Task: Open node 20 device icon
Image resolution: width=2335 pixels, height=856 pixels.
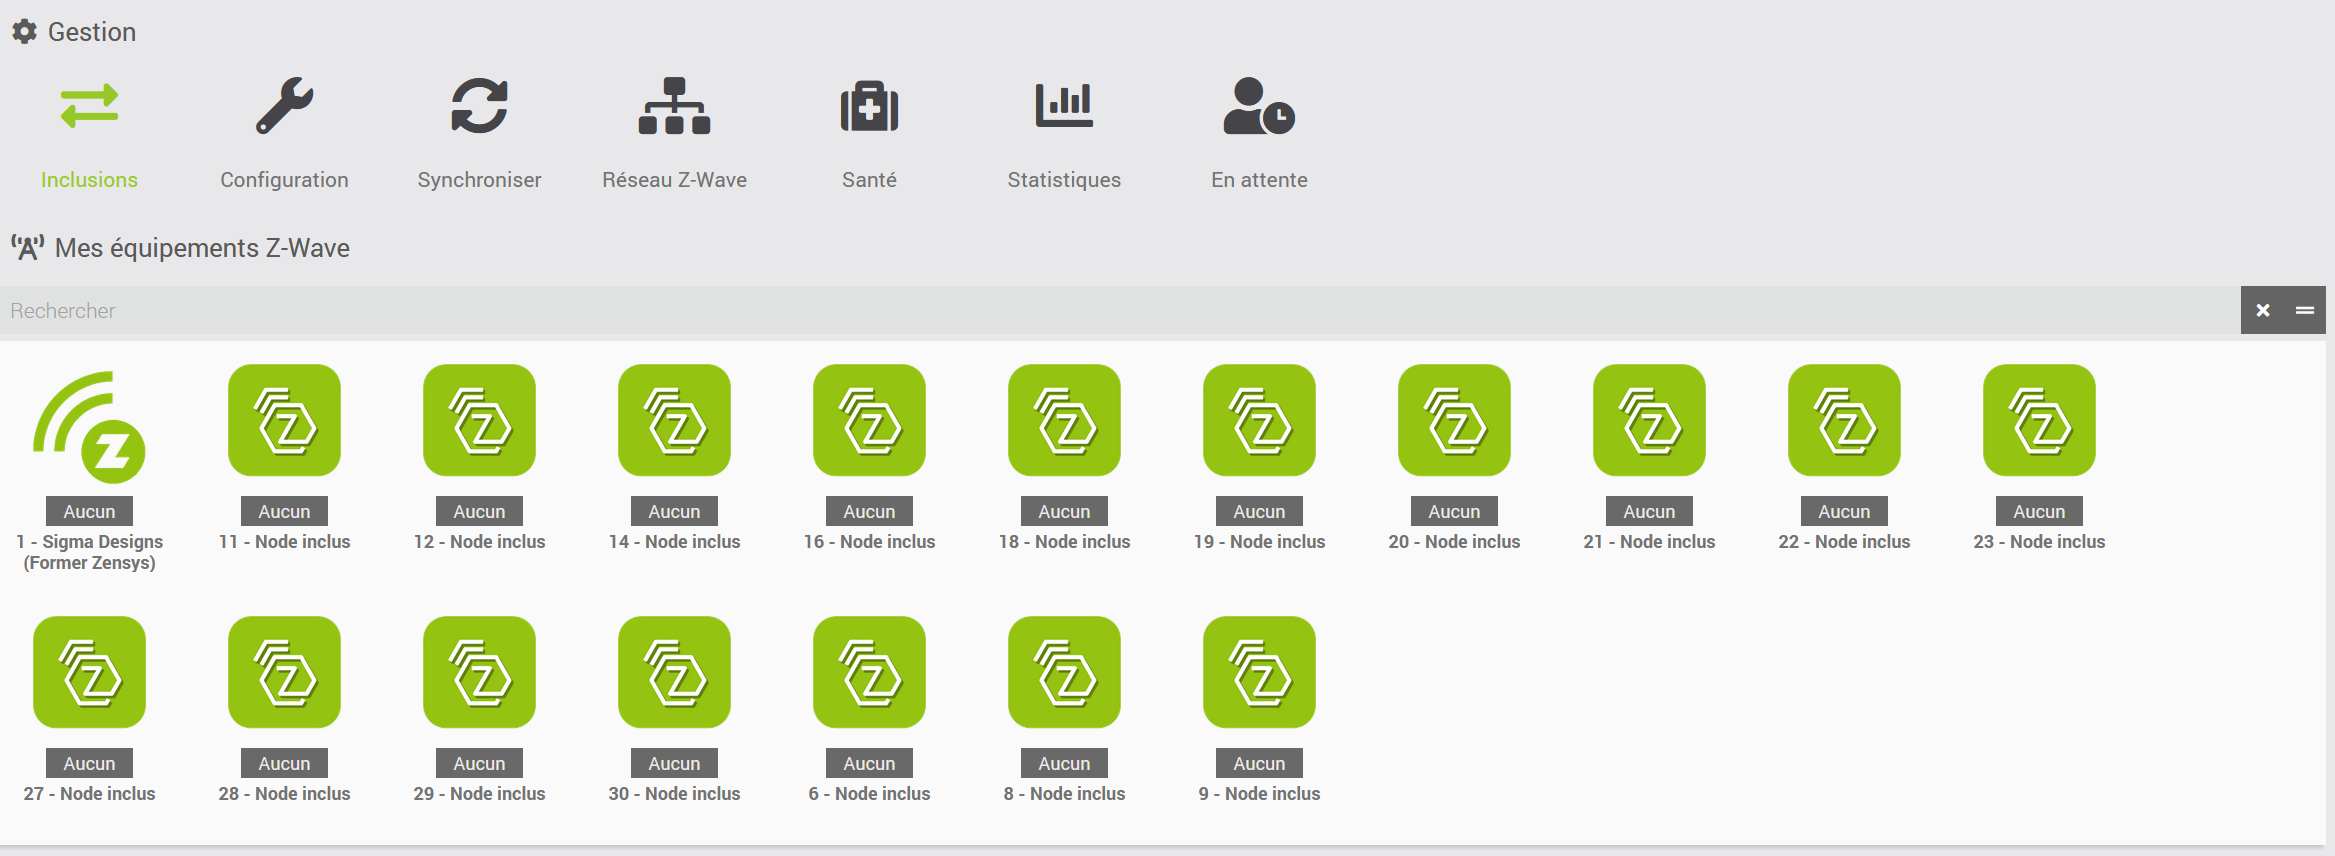Action: click(x=1454, y=420)
